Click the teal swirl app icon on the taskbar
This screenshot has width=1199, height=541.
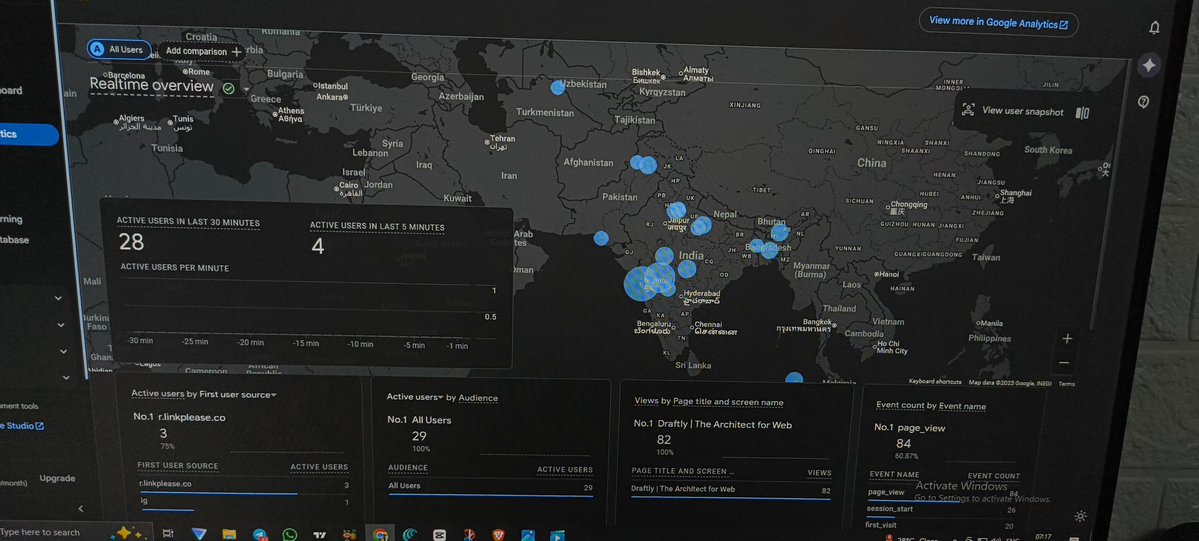tap(410, 535)
